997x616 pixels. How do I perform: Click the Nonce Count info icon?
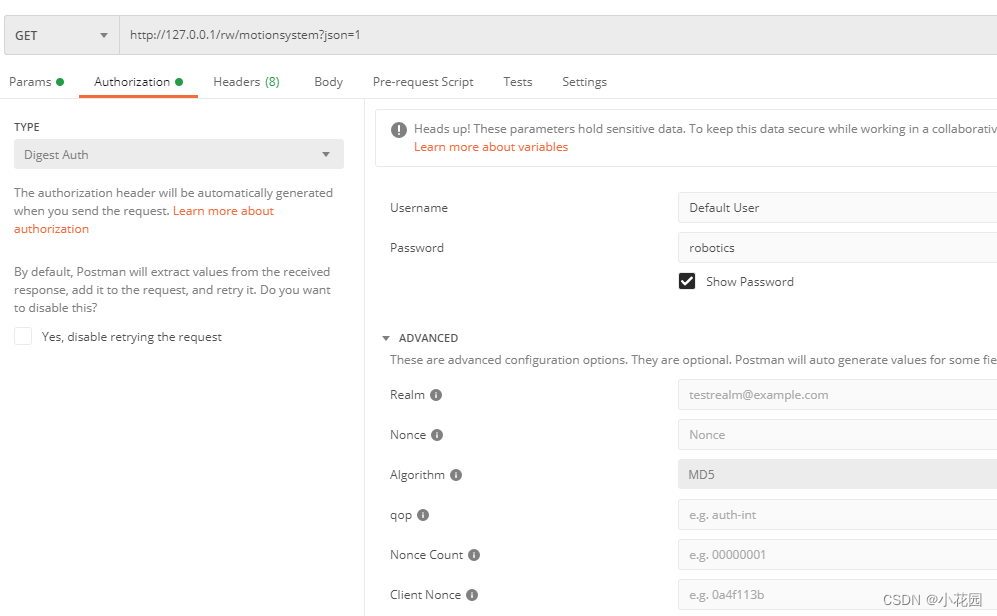(474, 555)
